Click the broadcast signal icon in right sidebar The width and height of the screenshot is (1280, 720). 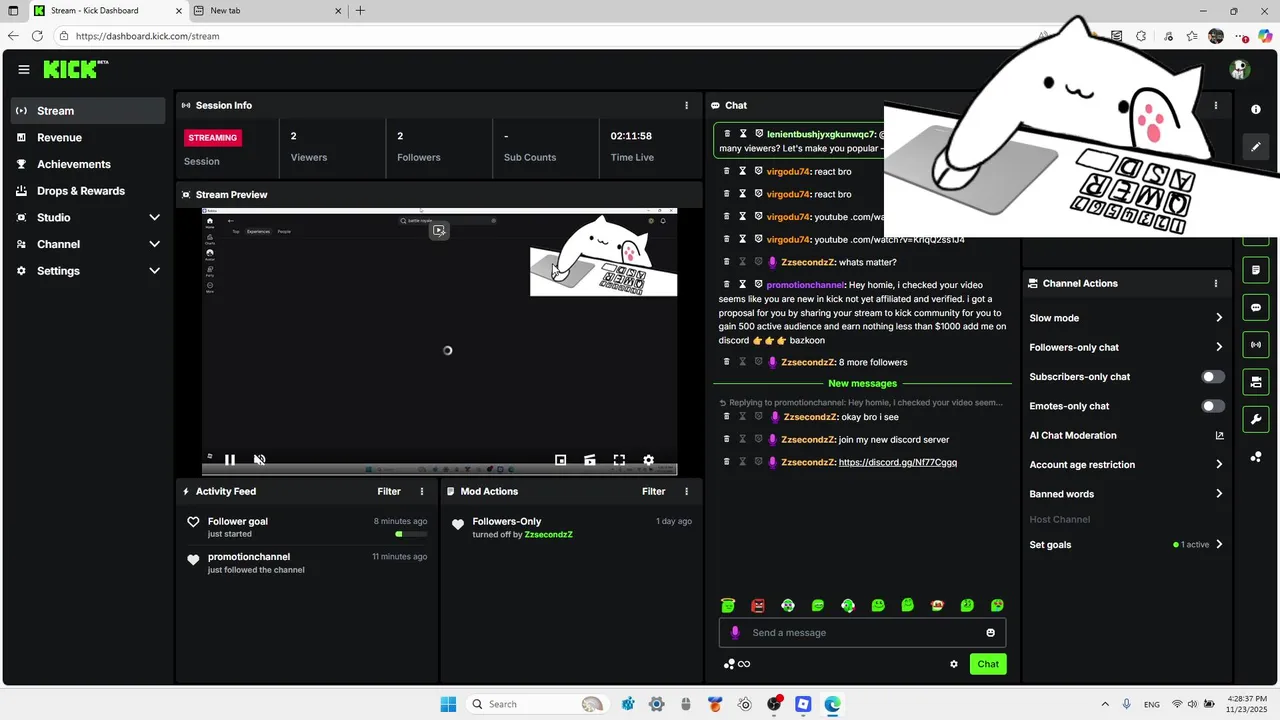click(x=1256, y=345)
